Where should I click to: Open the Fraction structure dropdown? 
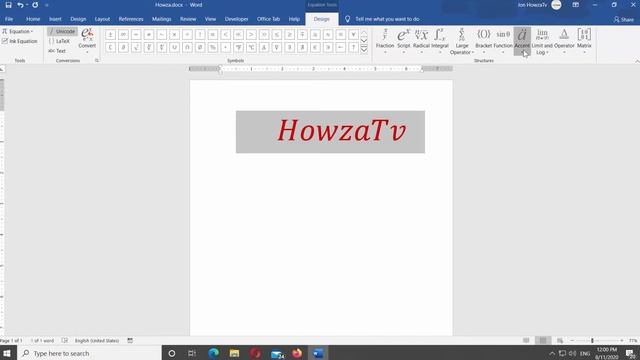(385, 41)
